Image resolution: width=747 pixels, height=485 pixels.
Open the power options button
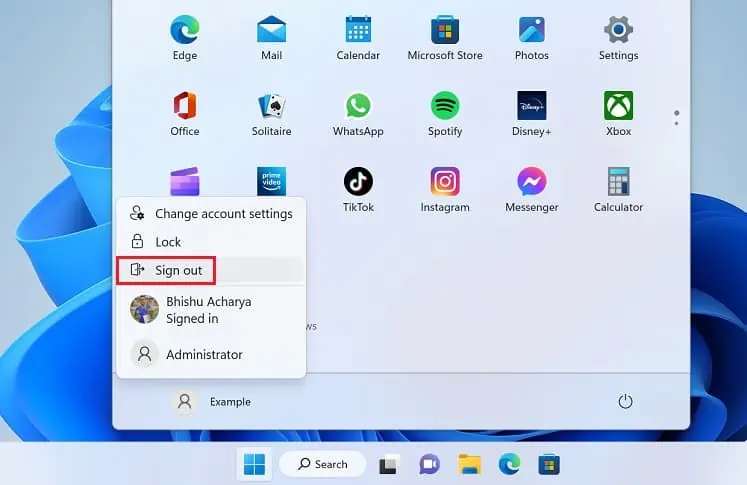click(625, 402)
